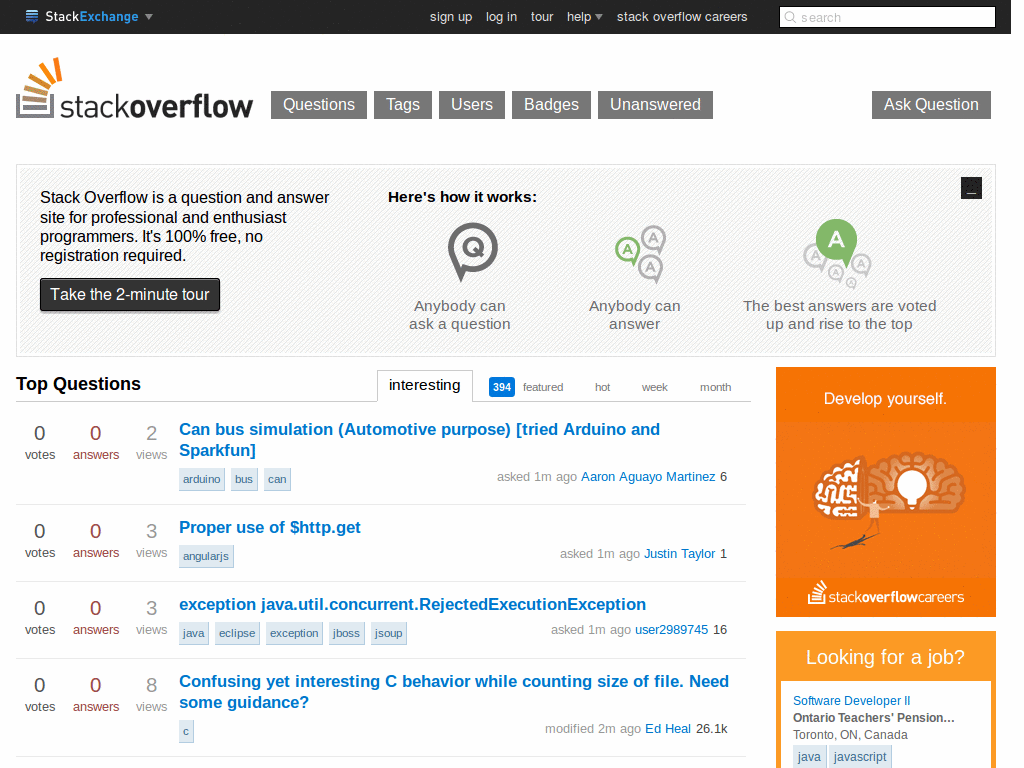Click in the search input field
This screenshot has width=1024, height=768.
(x=890, y=17)
